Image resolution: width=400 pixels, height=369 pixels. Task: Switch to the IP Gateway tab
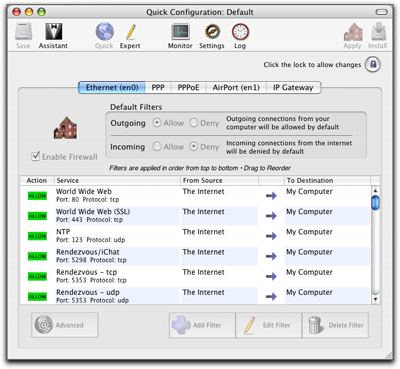(x=293, y=87)
